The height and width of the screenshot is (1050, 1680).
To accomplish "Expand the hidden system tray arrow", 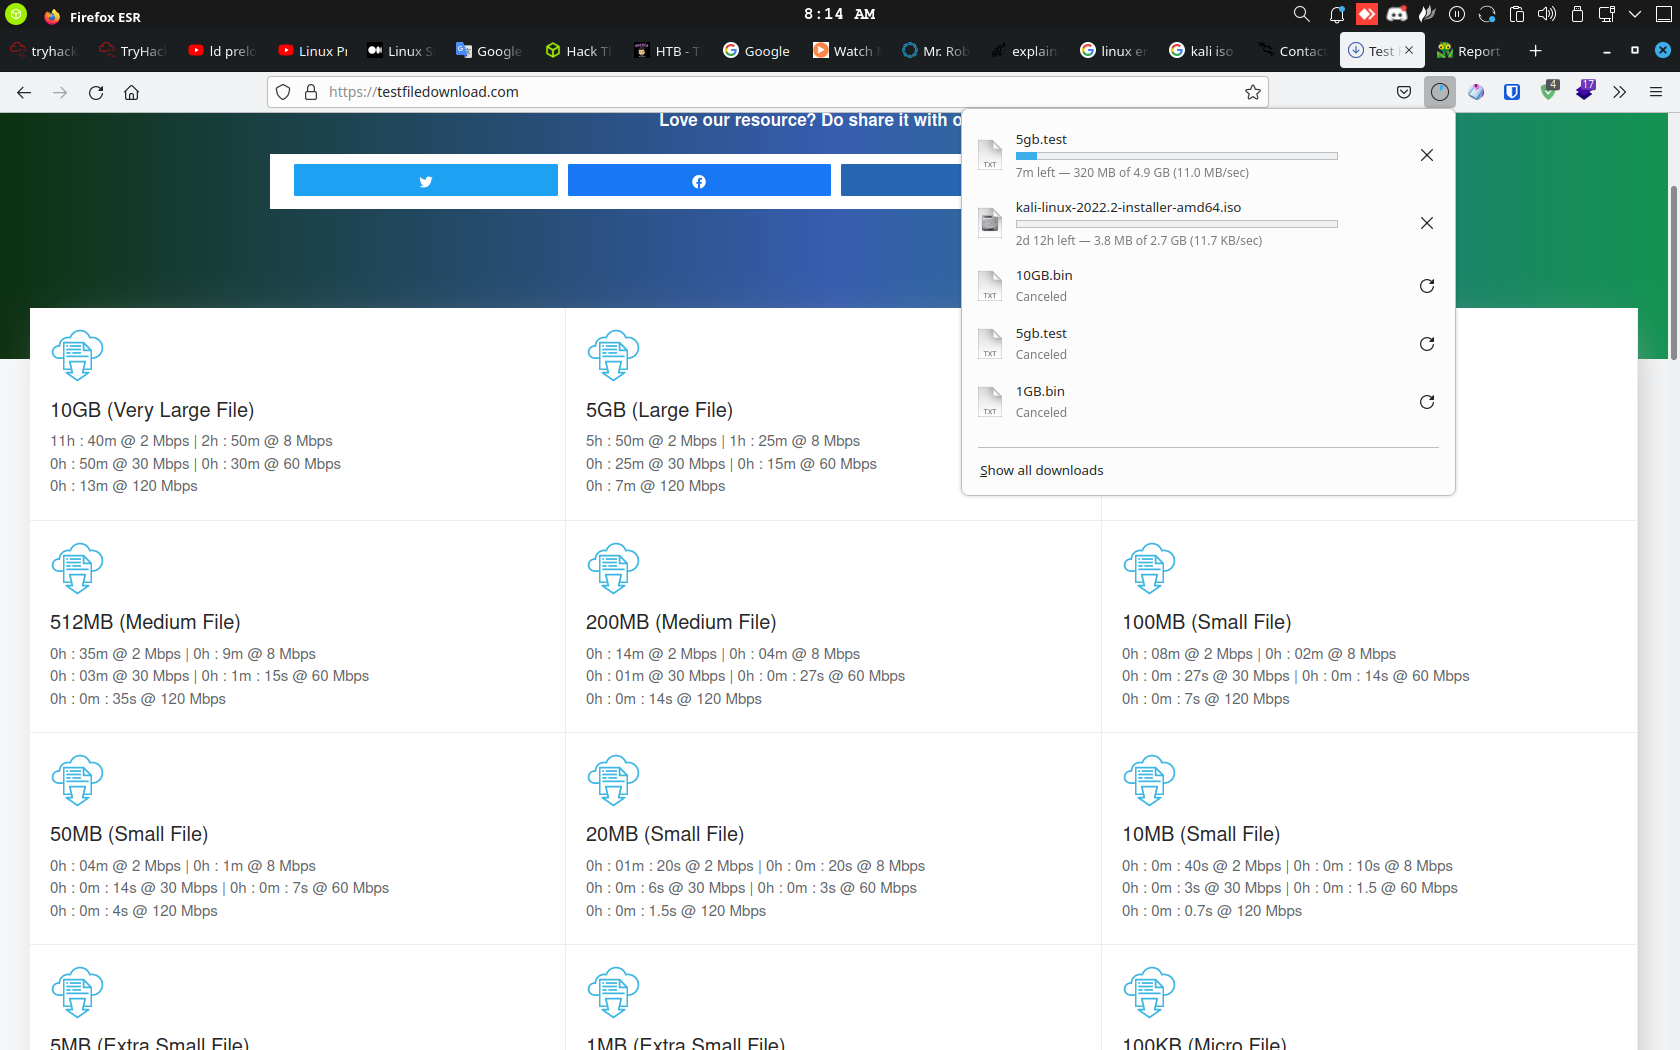I will [x=1635, y=14].
